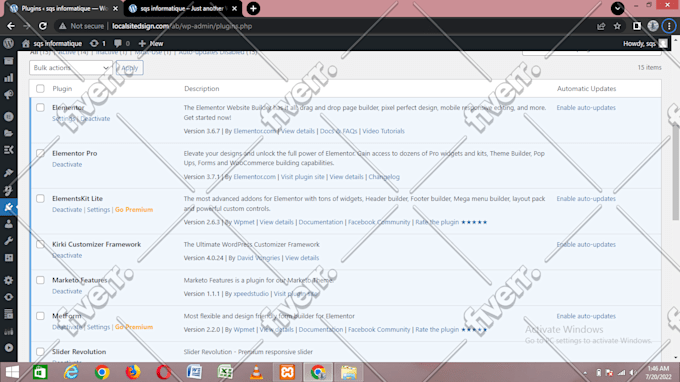Open the Marketing megaphone sidebar icon
The image size is (680, 382).
pyautogui.click(x=8, y=95)
